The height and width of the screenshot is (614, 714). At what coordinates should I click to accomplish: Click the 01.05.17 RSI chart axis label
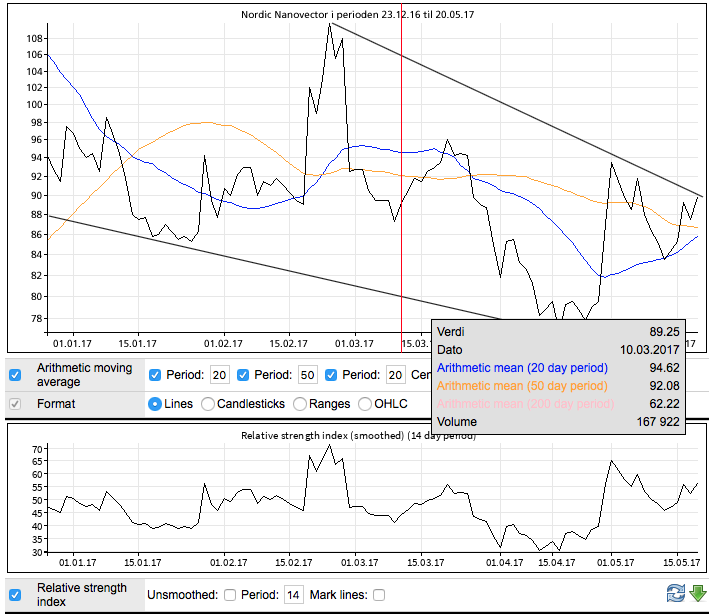(x=615, y=563)
